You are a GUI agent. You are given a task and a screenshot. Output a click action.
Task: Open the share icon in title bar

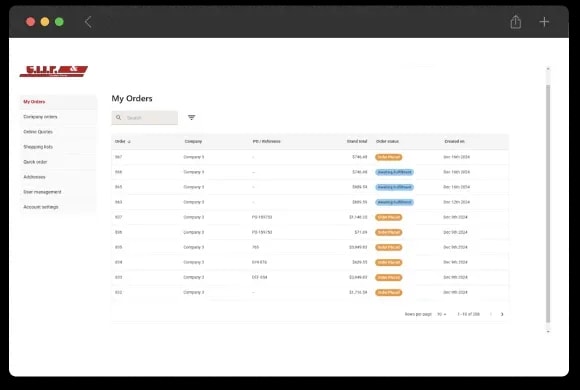516,22
